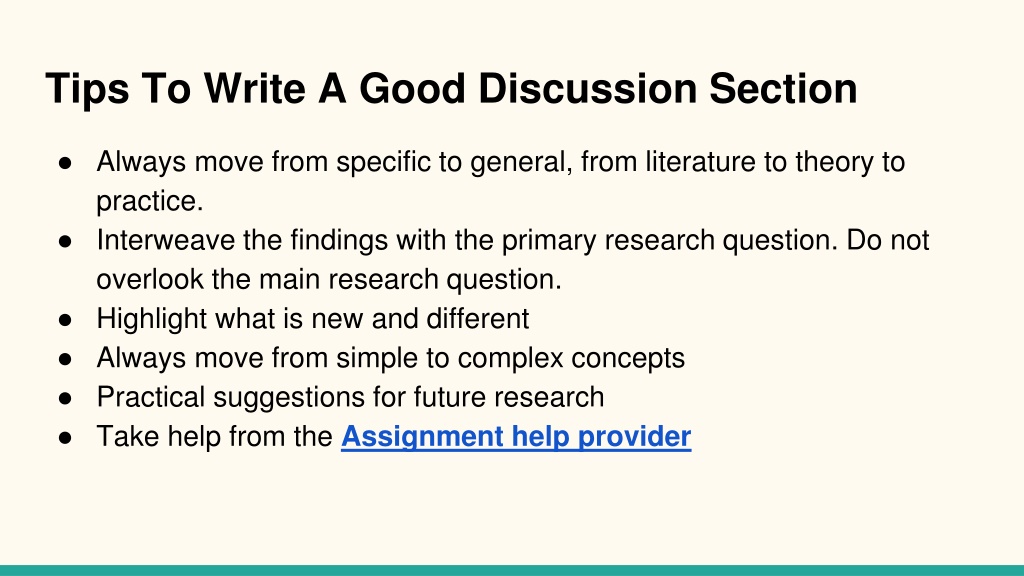Viewport: 1024px width, 576px height.
Task: Click the plain text "Take help from the"
Action: (x=214, y=436)
